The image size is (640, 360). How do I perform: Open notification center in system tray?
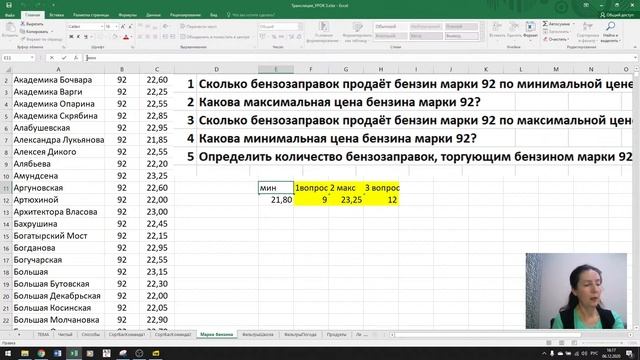pos(630,353)
